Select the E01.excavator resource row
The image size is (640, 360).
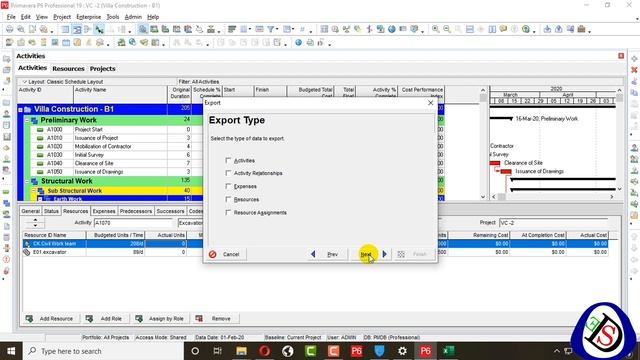315,252
